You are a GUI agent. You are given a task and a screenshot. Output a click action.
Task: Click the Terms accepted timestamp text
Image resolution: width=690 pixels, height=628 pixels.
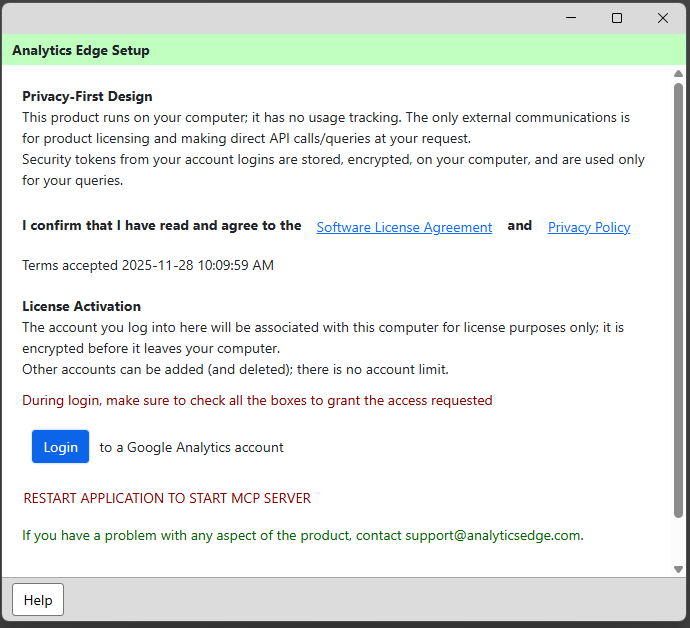point(148,265)
